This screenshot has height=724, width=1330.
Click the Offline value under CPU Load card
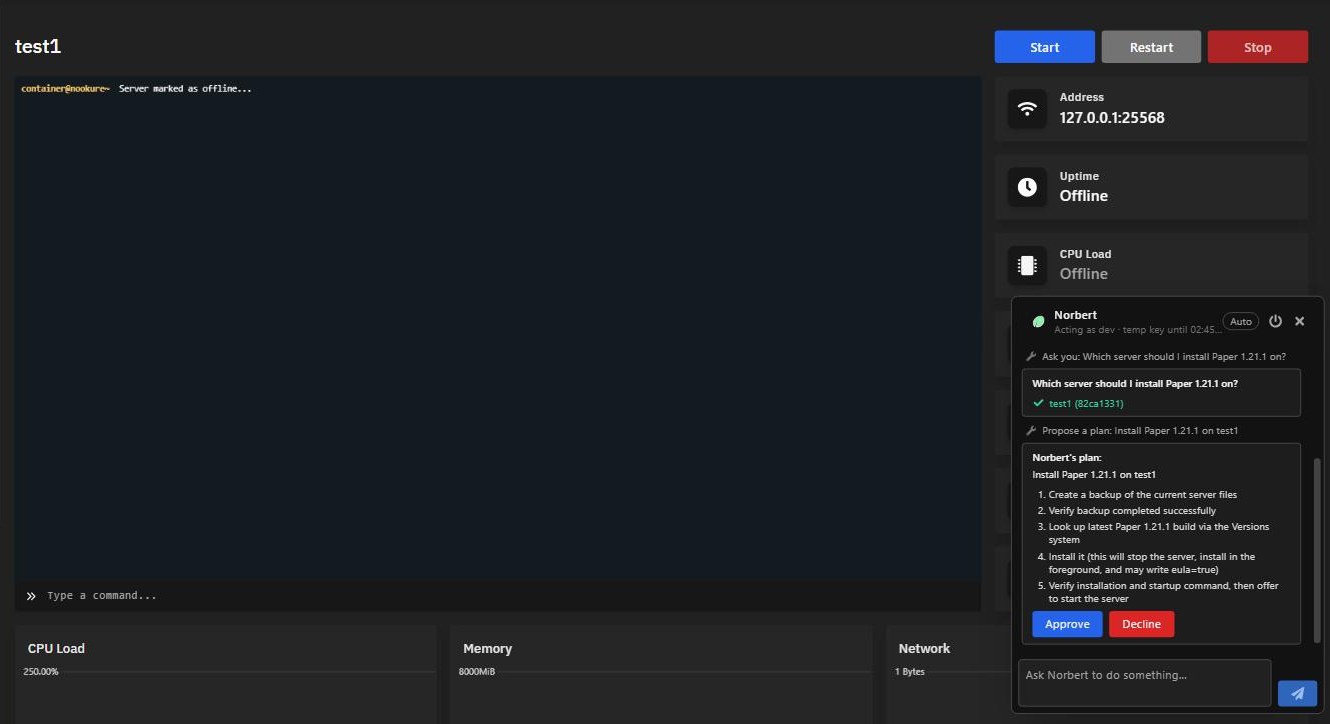[x=1084, y=274]
